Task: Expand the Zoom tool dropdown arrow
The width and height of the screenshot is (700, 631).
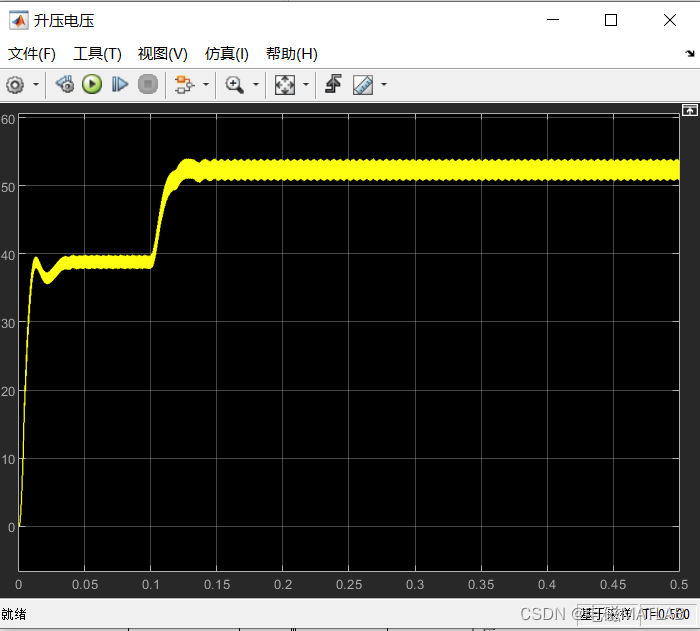Action: (x=256, y=85)
